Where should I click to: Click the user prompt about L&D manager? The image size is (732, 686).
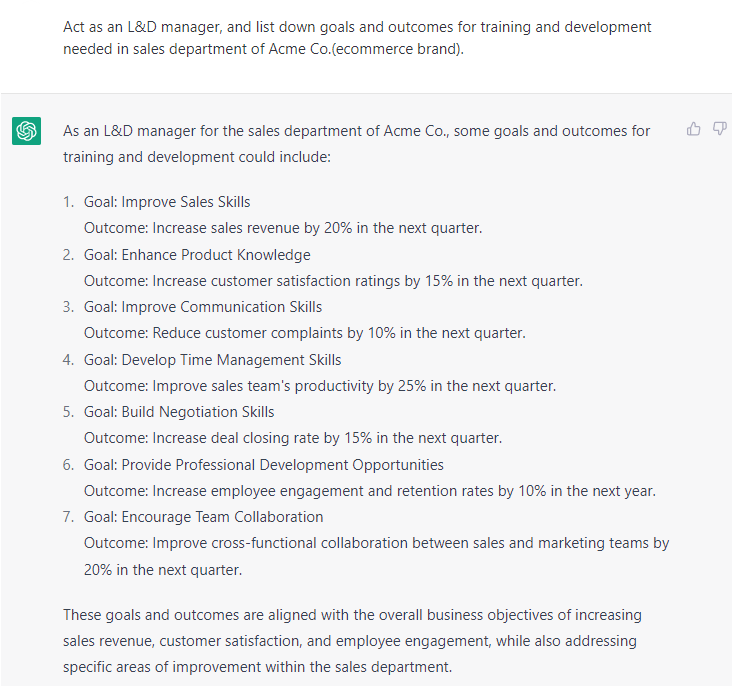[x=357, y=38]
